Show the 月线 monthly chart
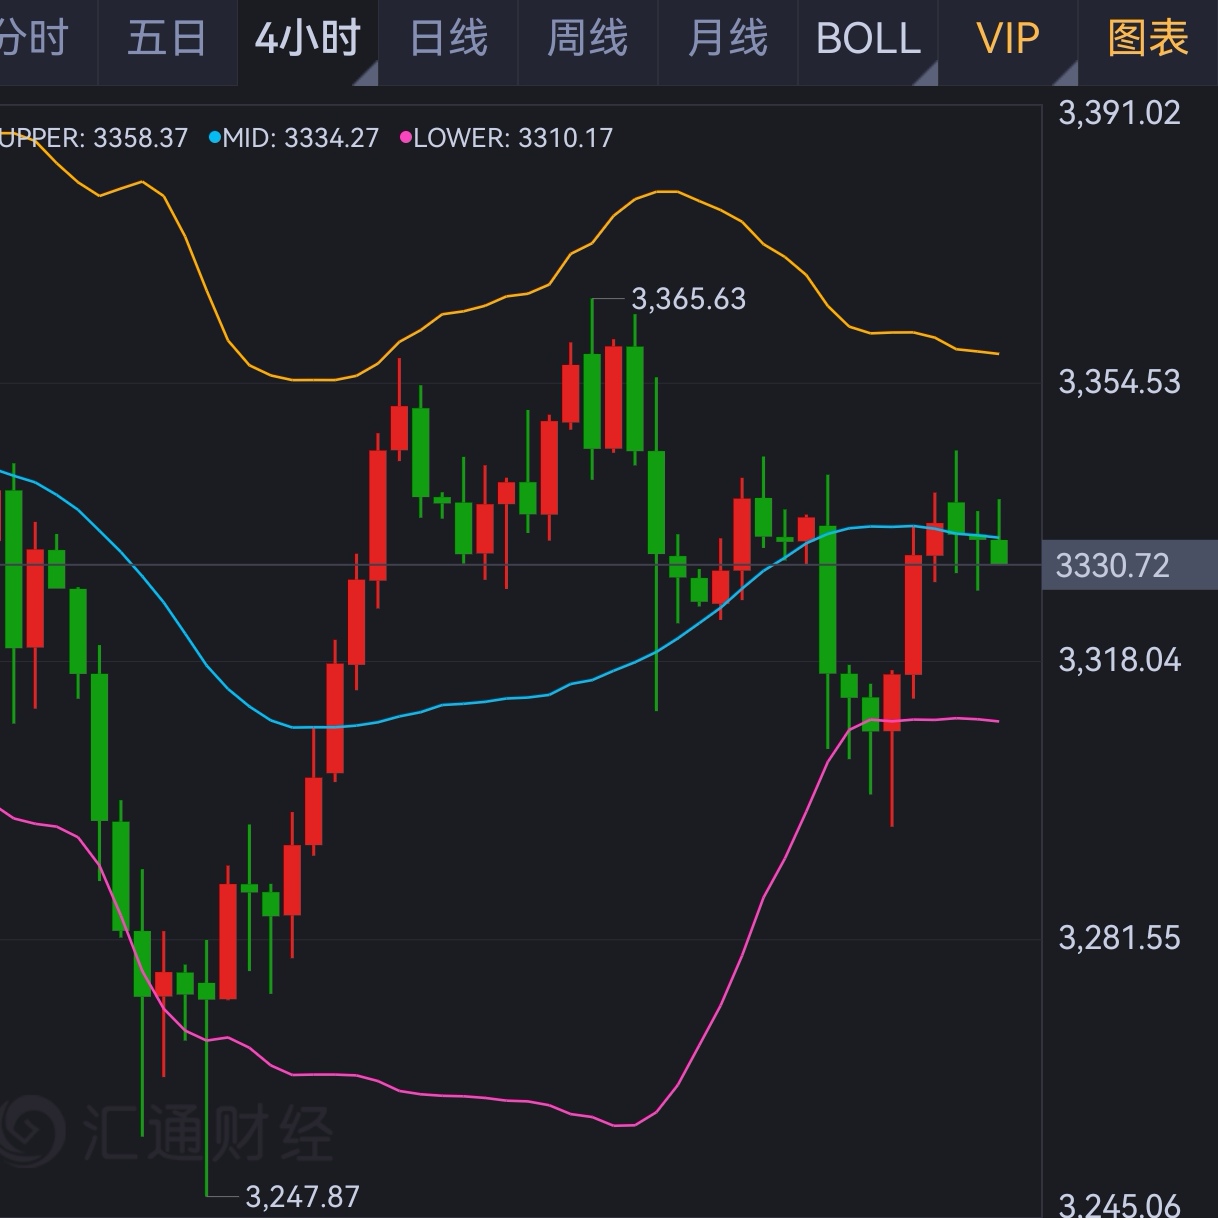 [x=728, y=39]
